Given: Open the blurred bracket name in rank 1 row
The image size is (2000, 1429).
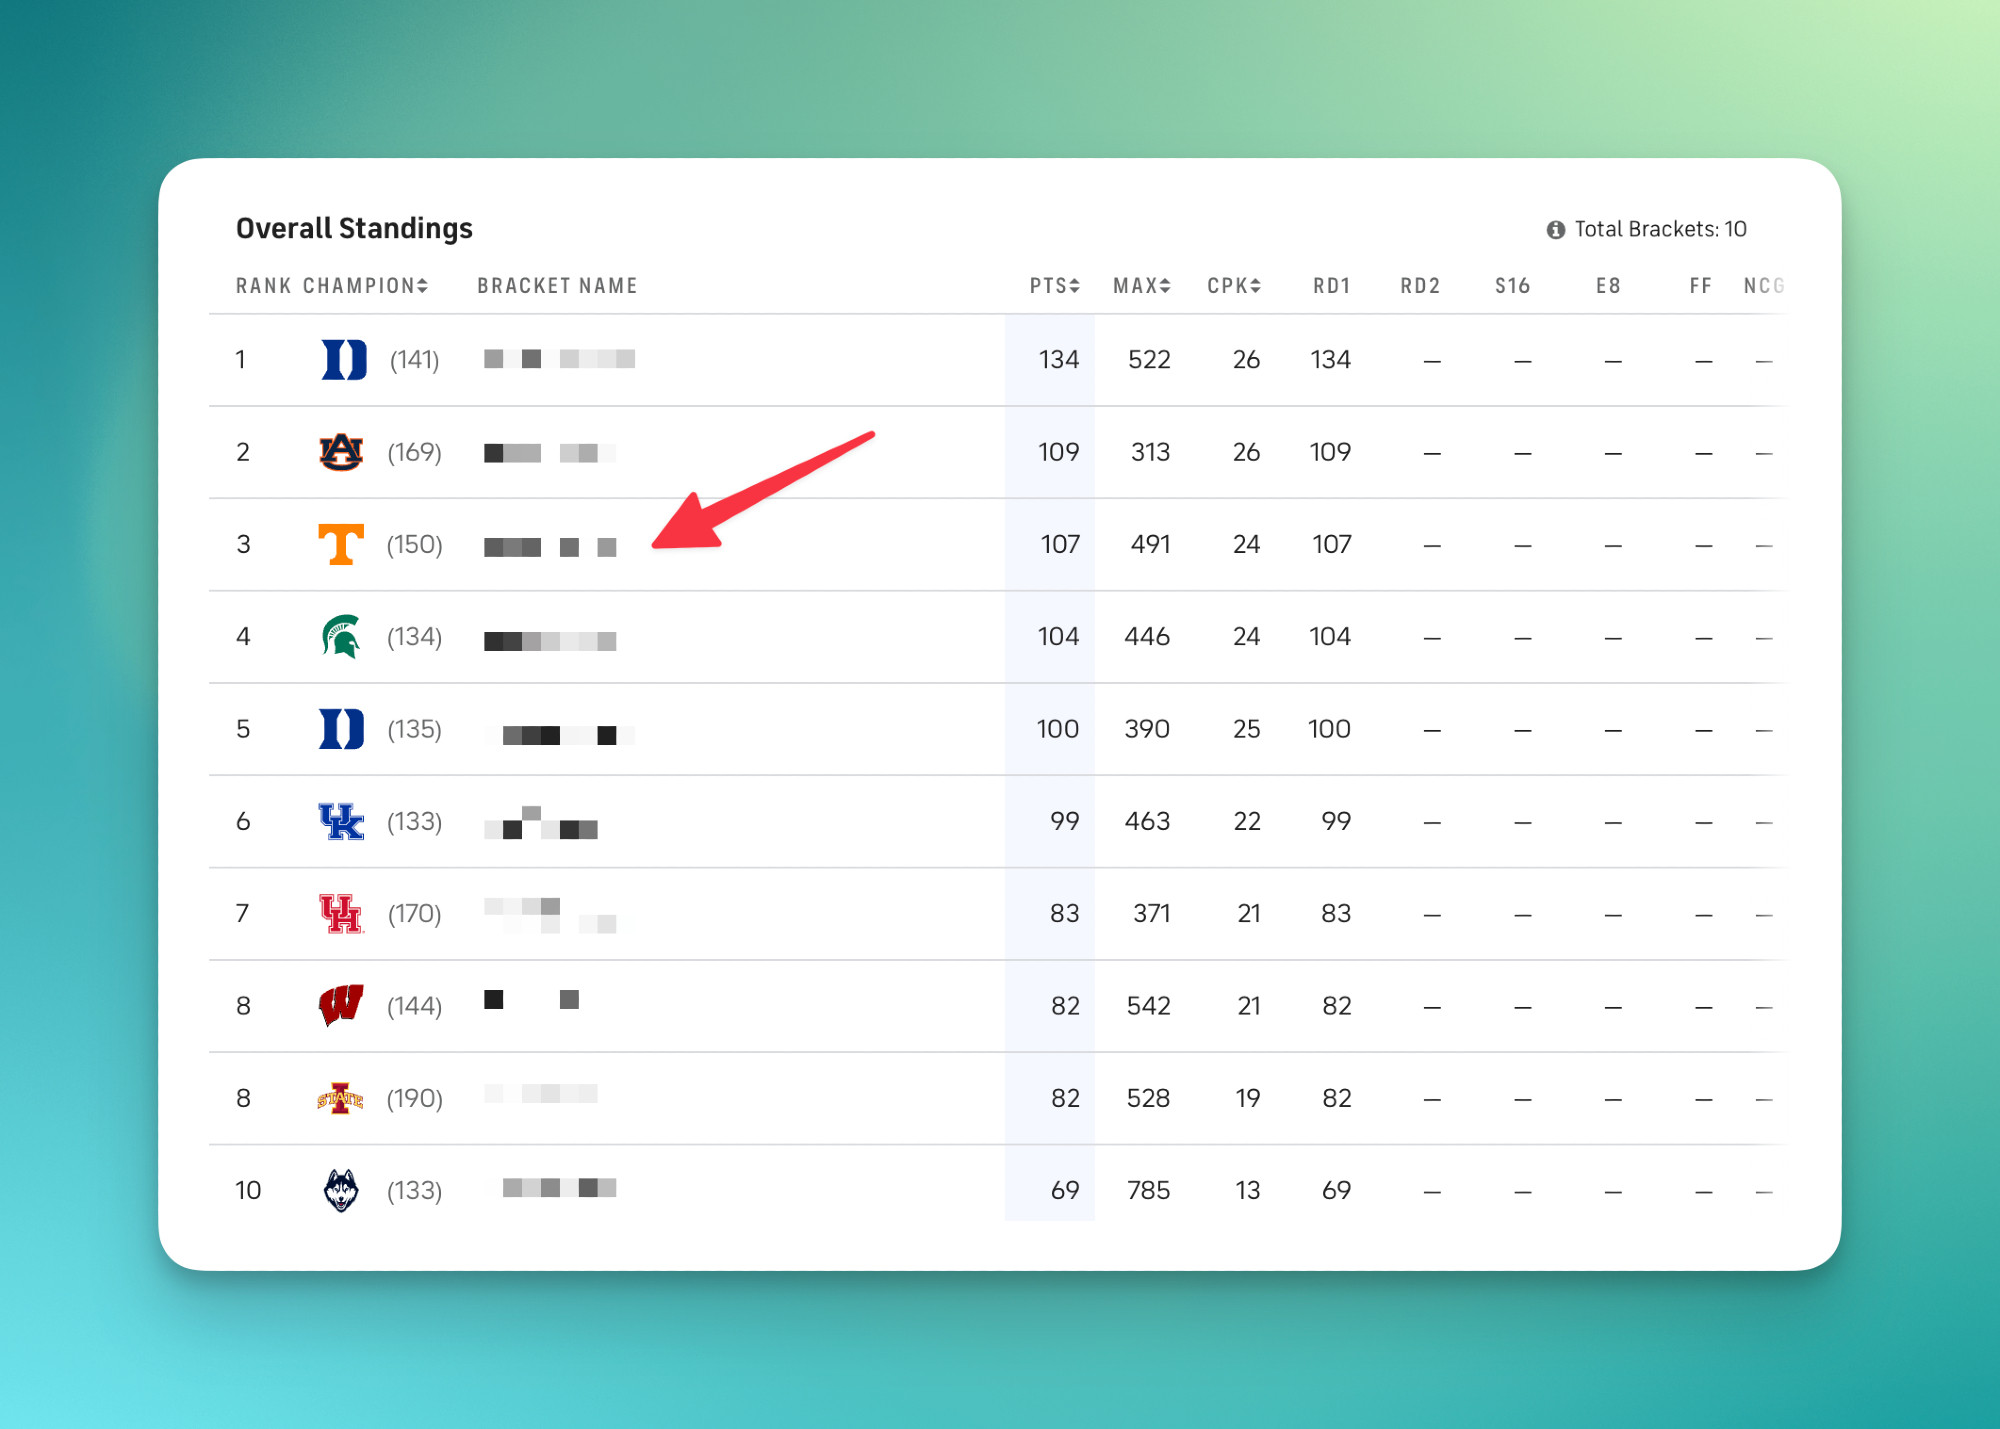Looking at the screenshot, I should point(559,359).
